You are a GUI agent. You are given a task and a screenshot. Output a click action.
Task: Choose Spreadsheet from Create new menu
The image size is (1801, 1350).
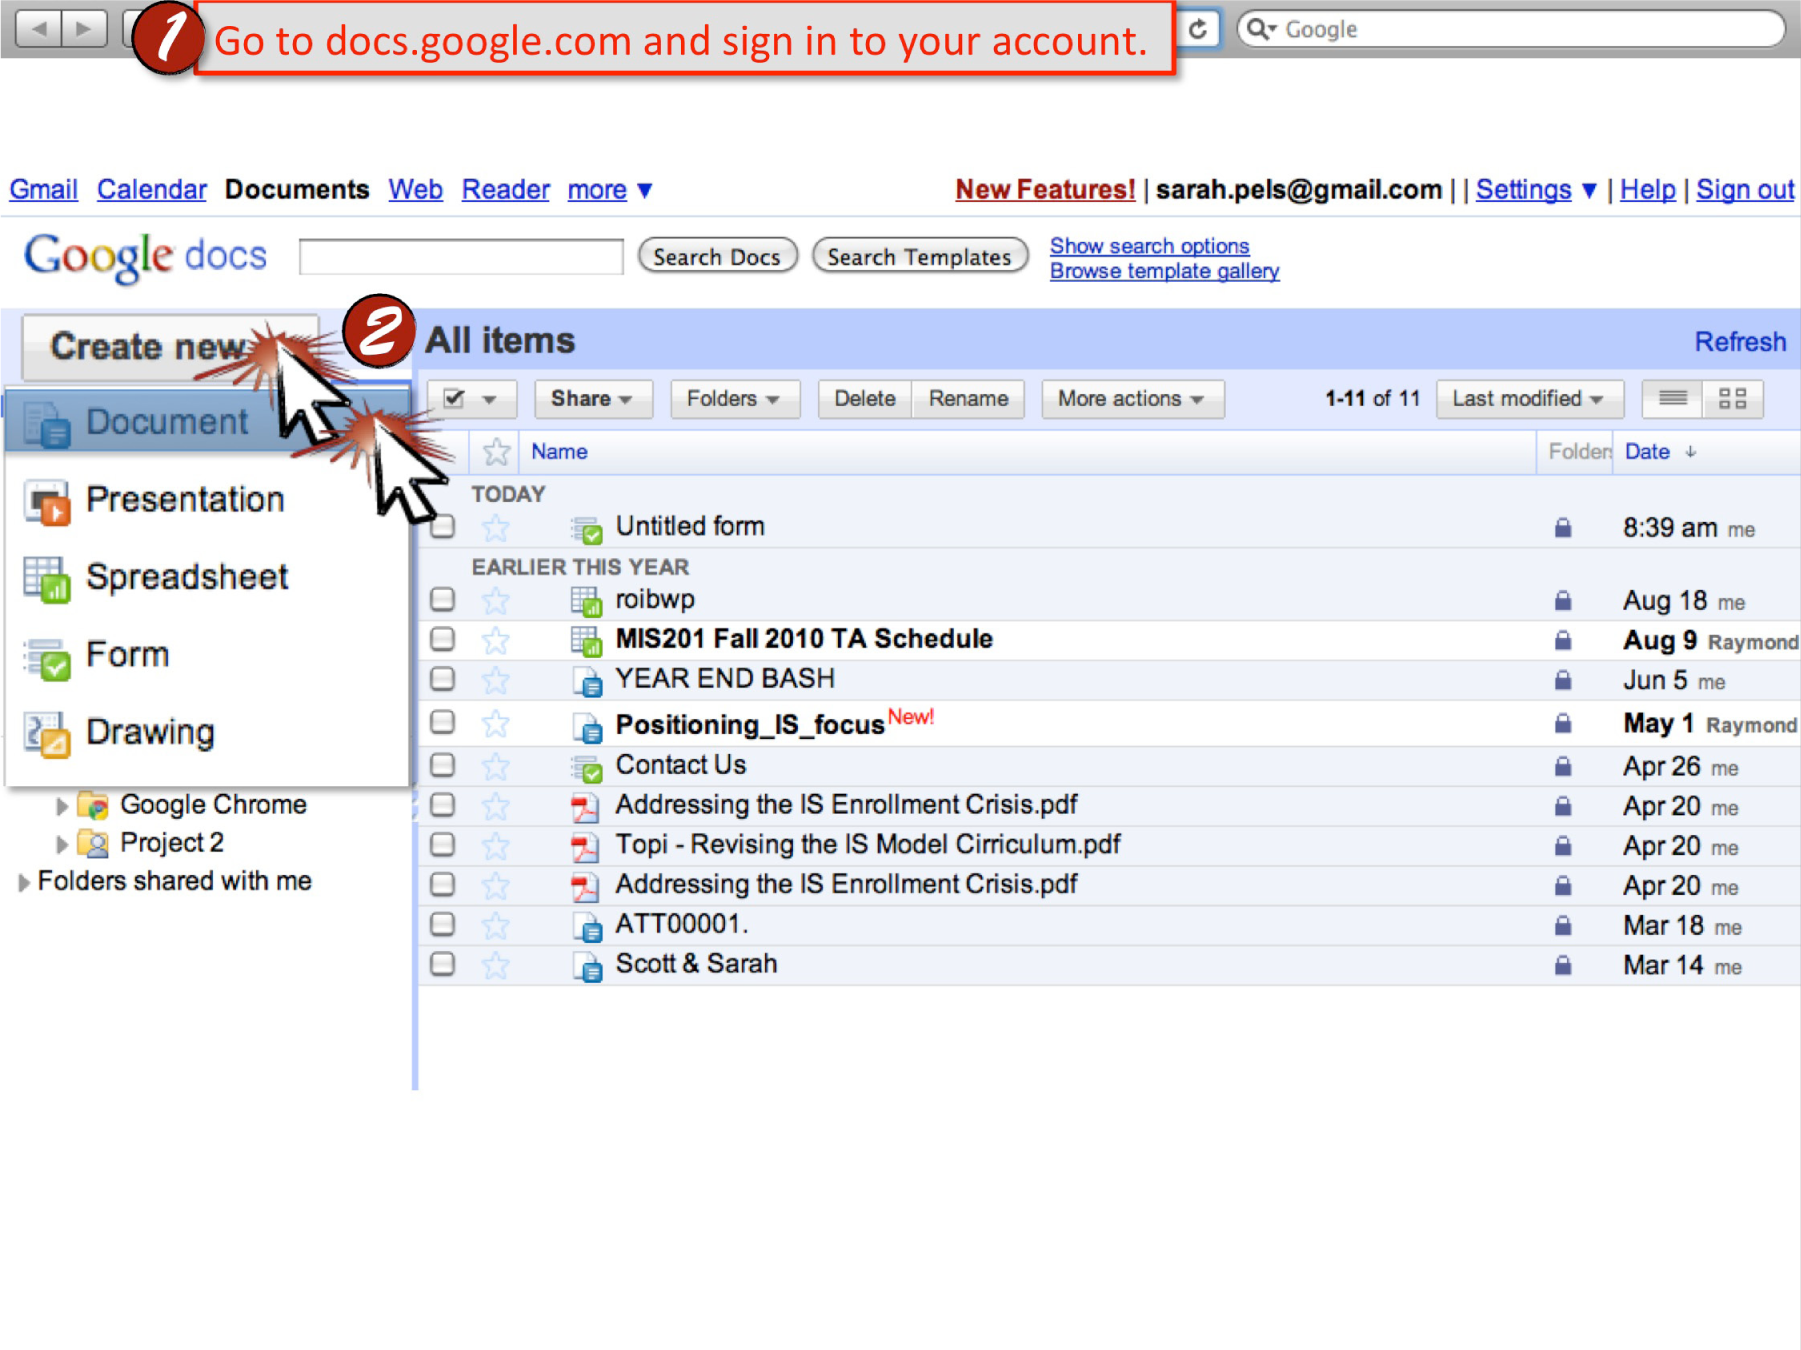point(207,577)
